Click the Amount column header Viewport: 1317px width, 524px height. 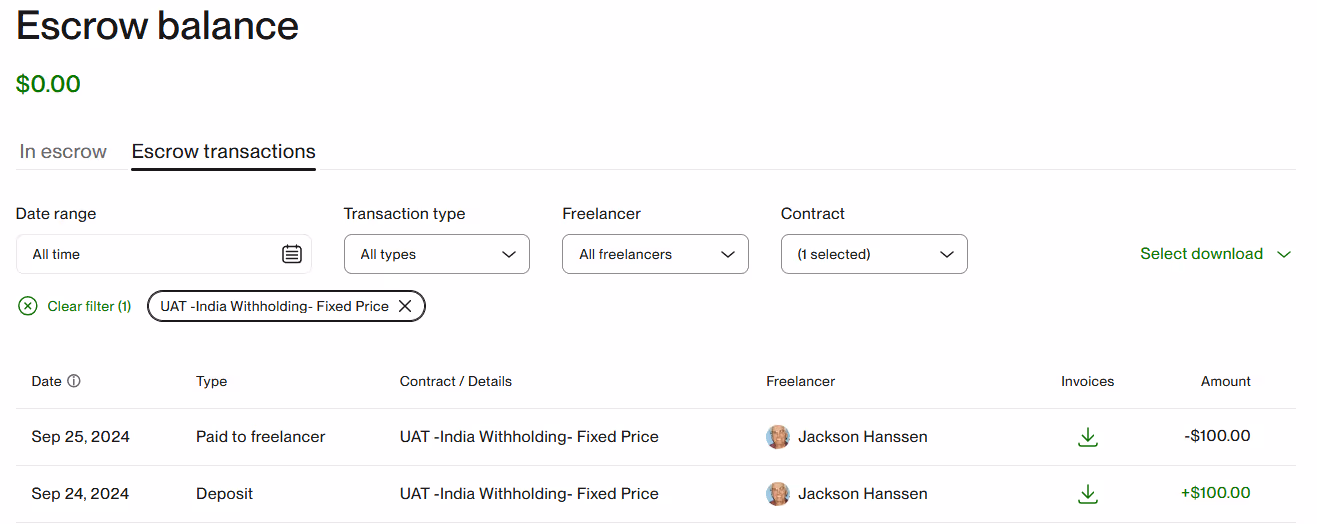[x=1226, y=381]
